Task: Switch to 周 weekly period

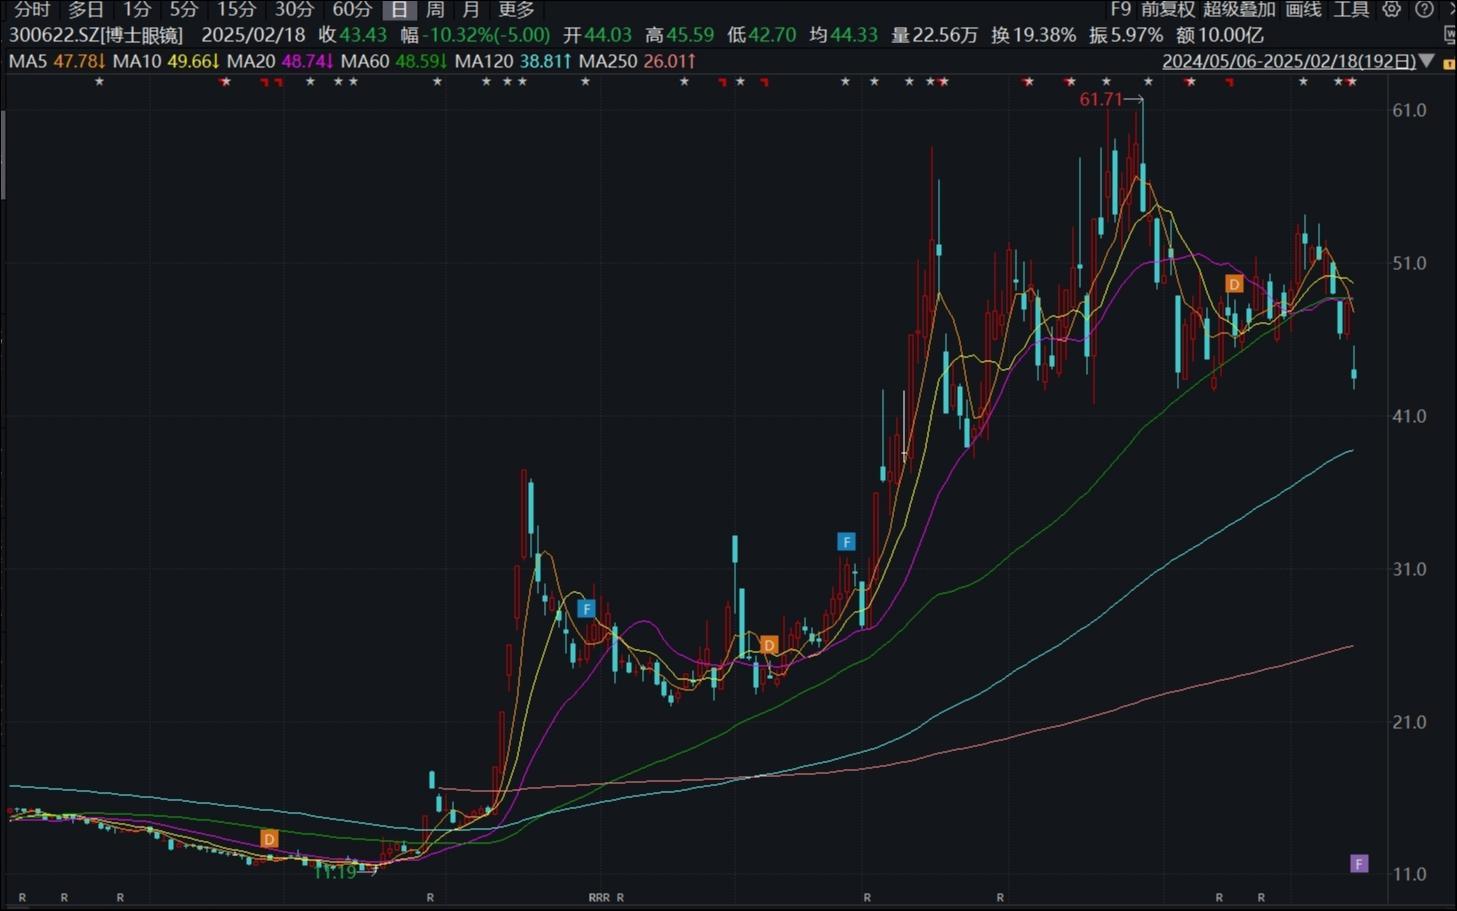Action: pos(435,10)
